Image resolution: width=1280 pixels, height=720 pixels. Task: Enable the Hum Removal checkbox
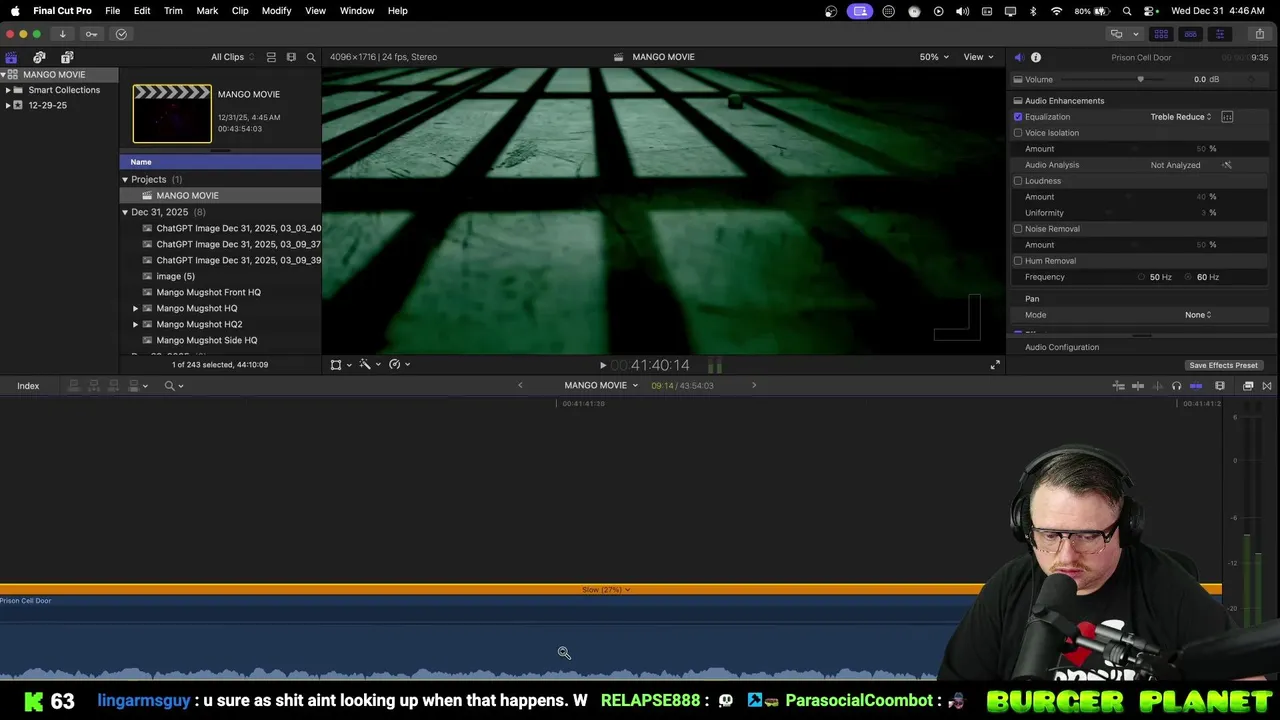1018,261
